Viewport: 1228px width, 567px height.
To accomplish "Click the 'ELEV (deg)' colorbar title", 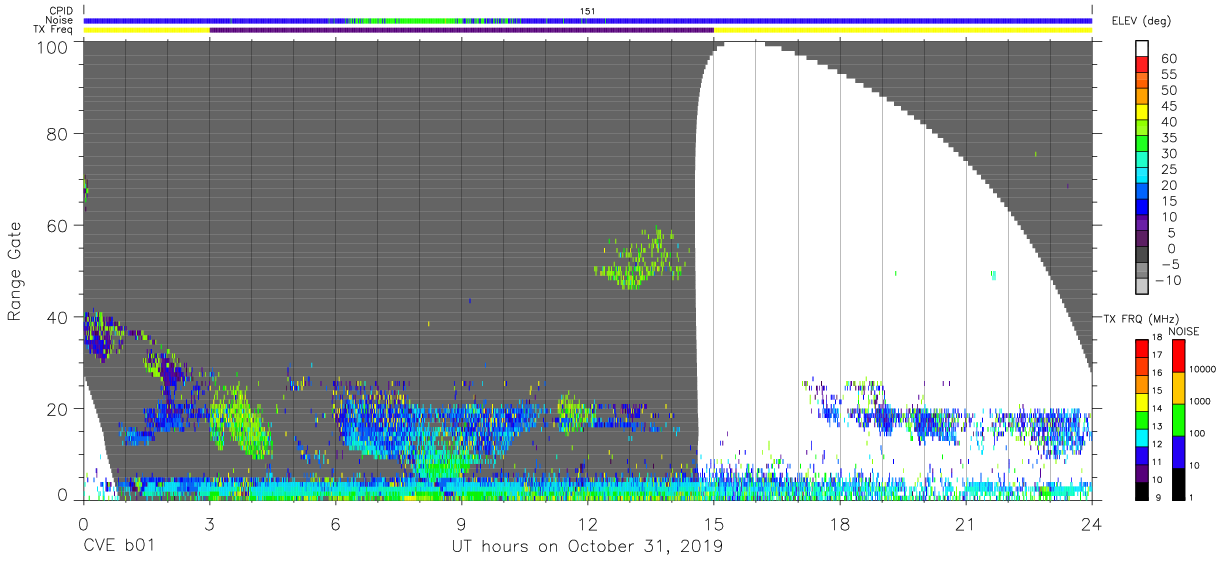I will [x=1140, y=20].
